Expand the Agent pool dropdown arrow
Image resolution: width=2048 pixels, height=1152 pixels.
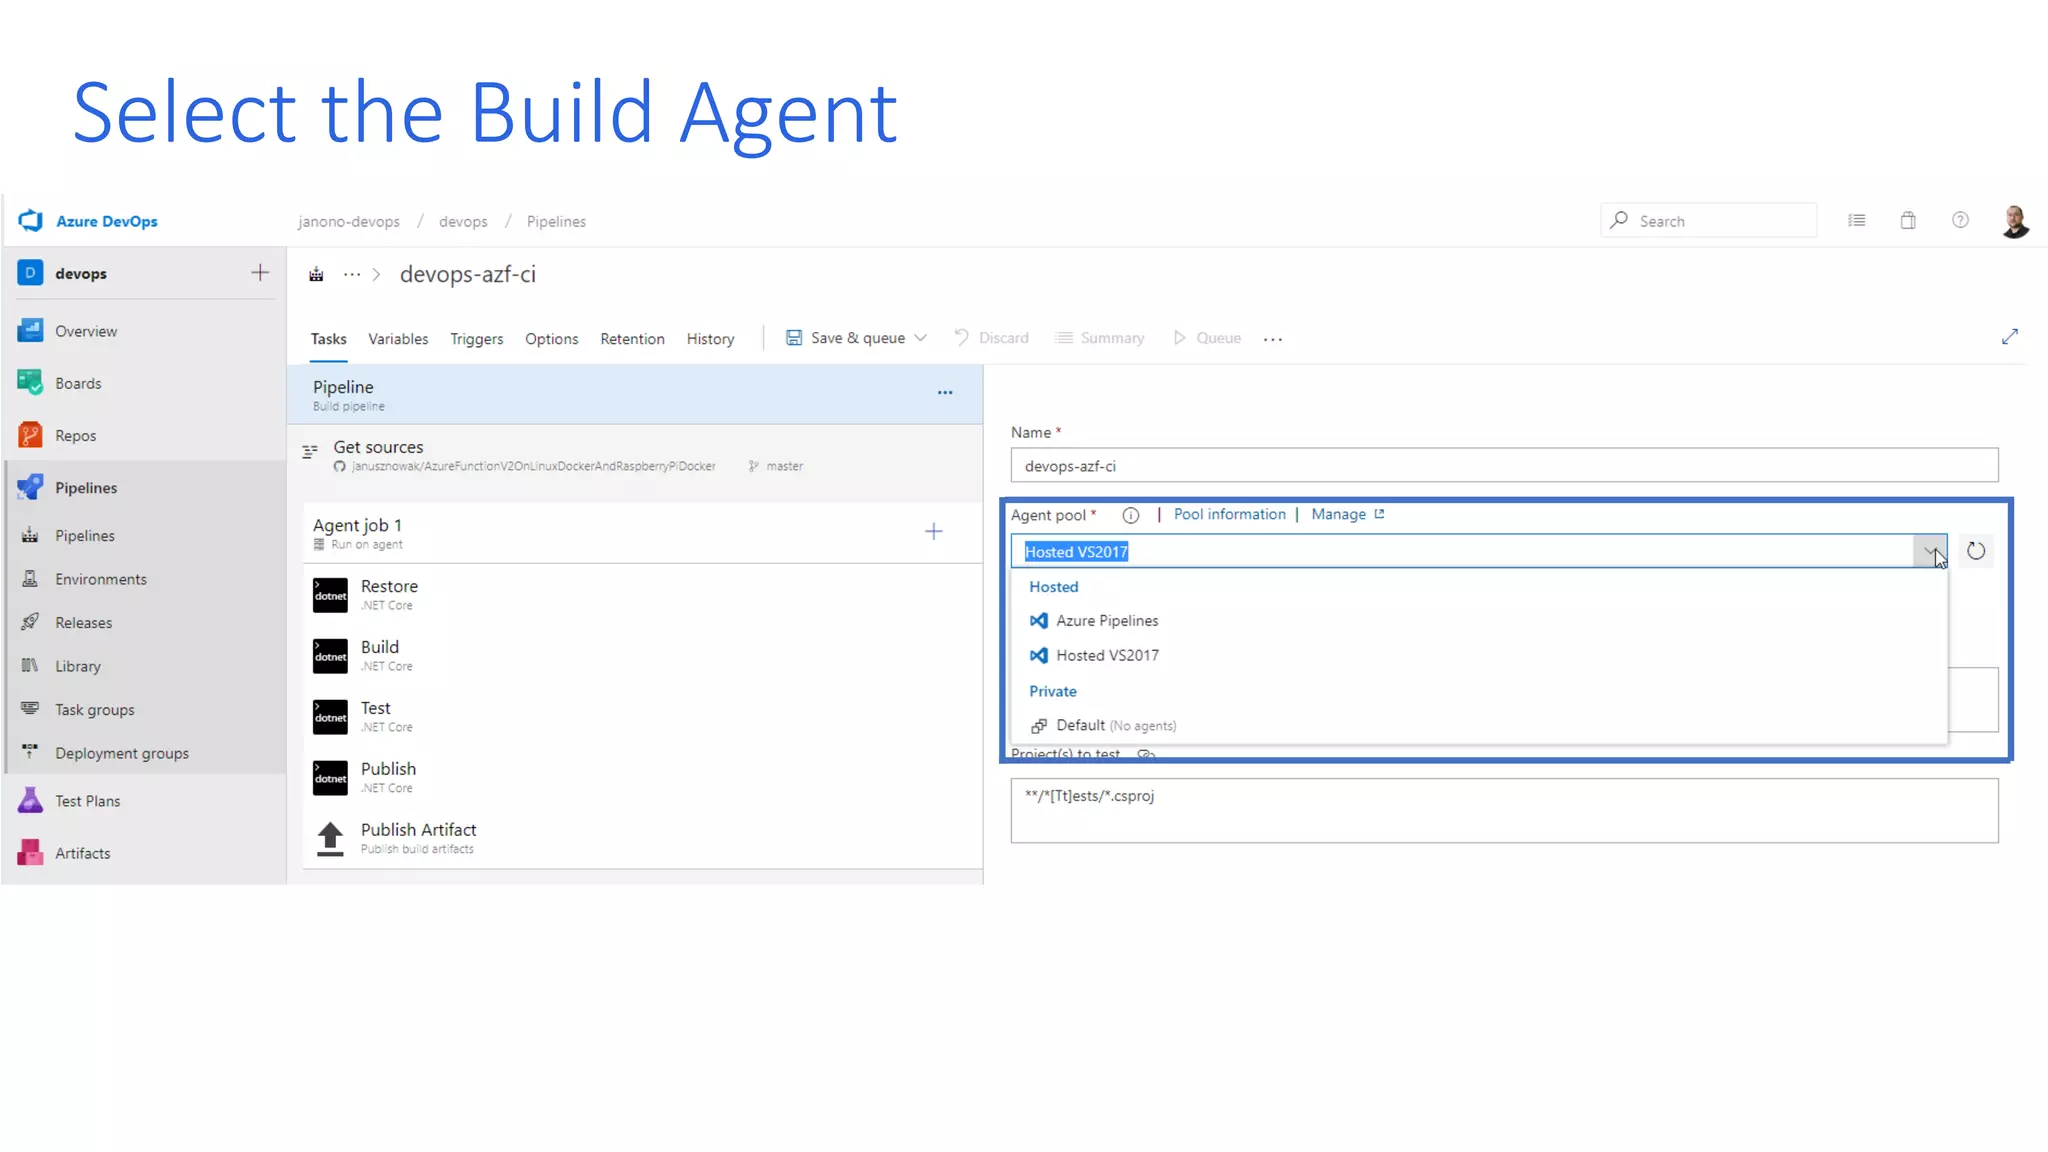(x=1929, y=551)
